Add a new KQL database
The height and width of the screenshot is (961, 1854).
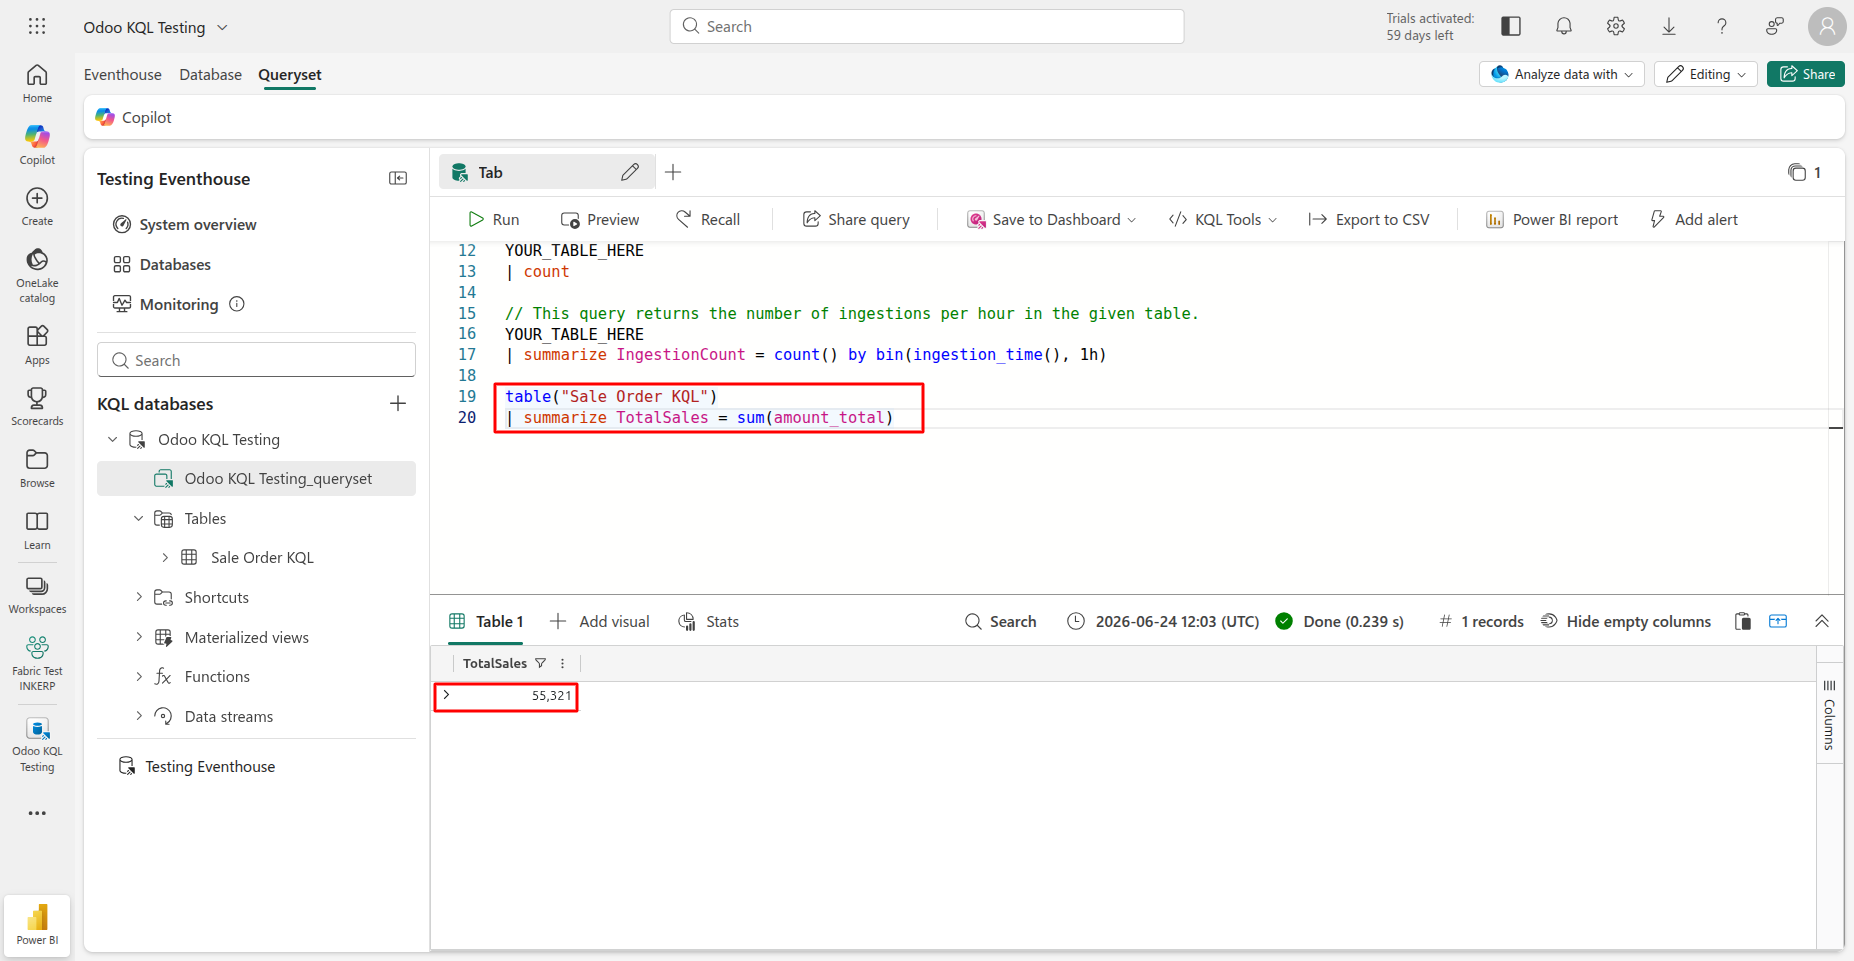[x=398, y=403]
